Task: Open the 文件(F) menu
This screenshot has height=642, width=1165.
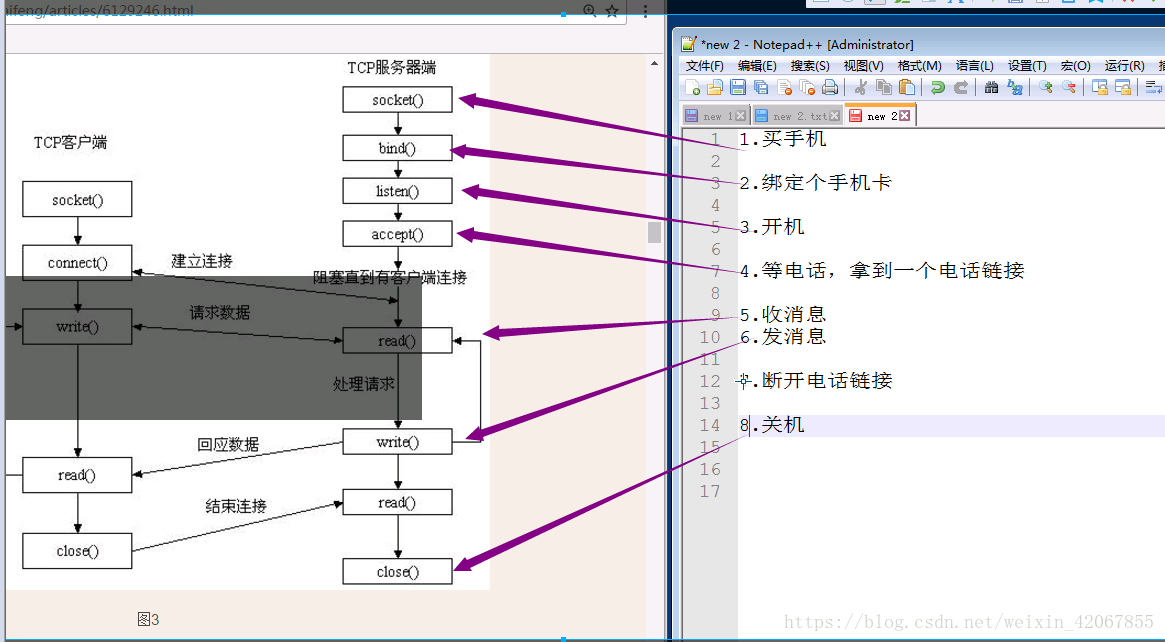Action: 704,66
